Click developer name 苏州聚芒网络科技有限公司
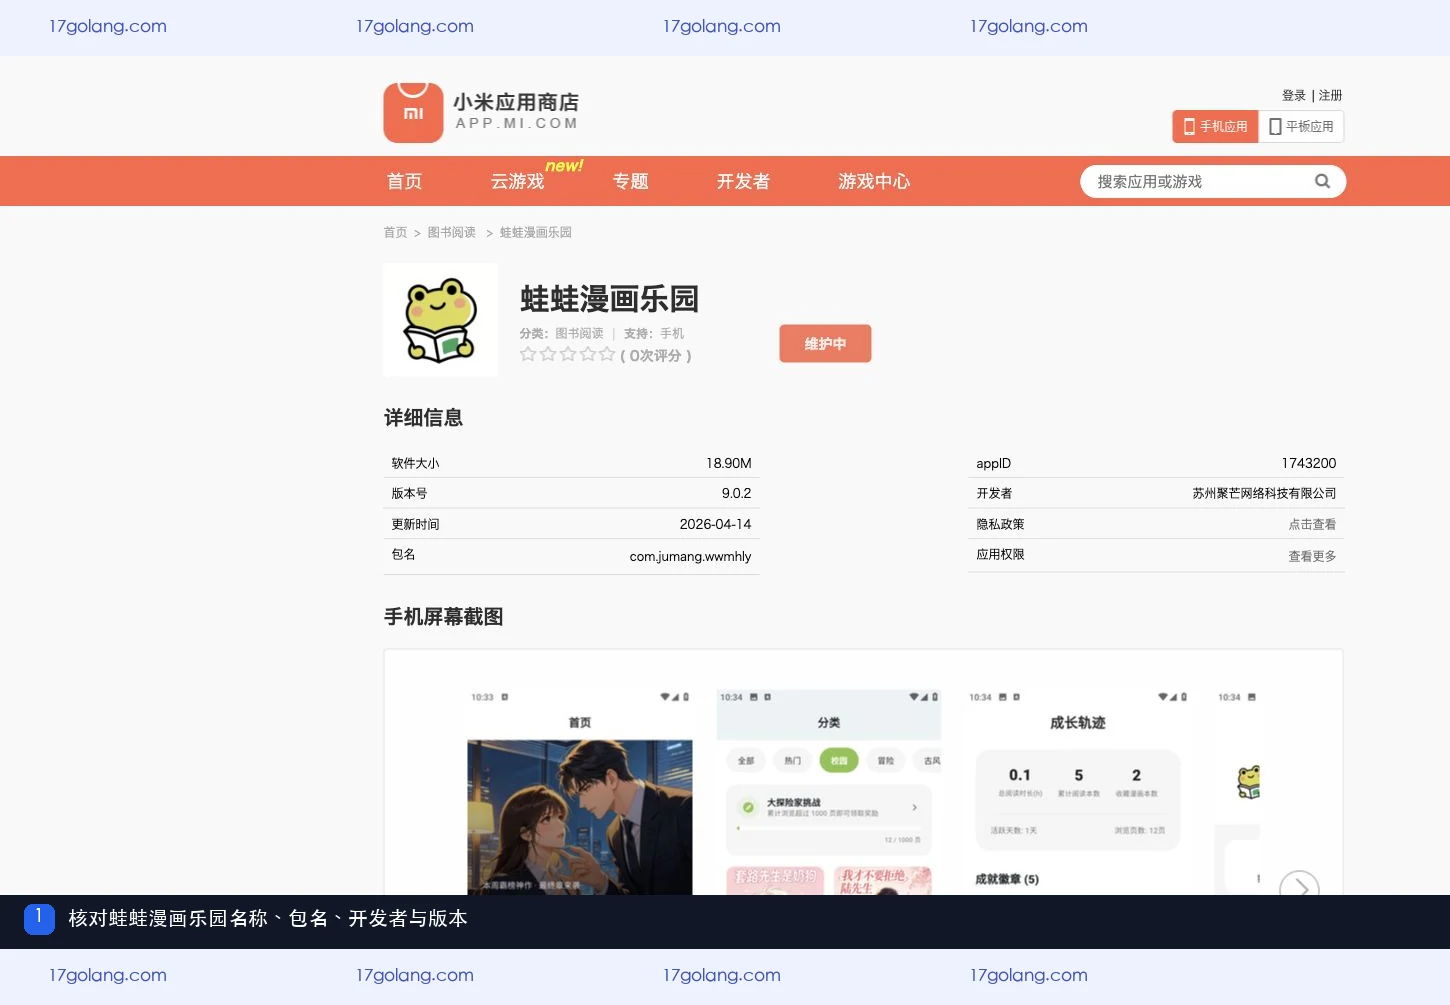 pos(1264,493)
